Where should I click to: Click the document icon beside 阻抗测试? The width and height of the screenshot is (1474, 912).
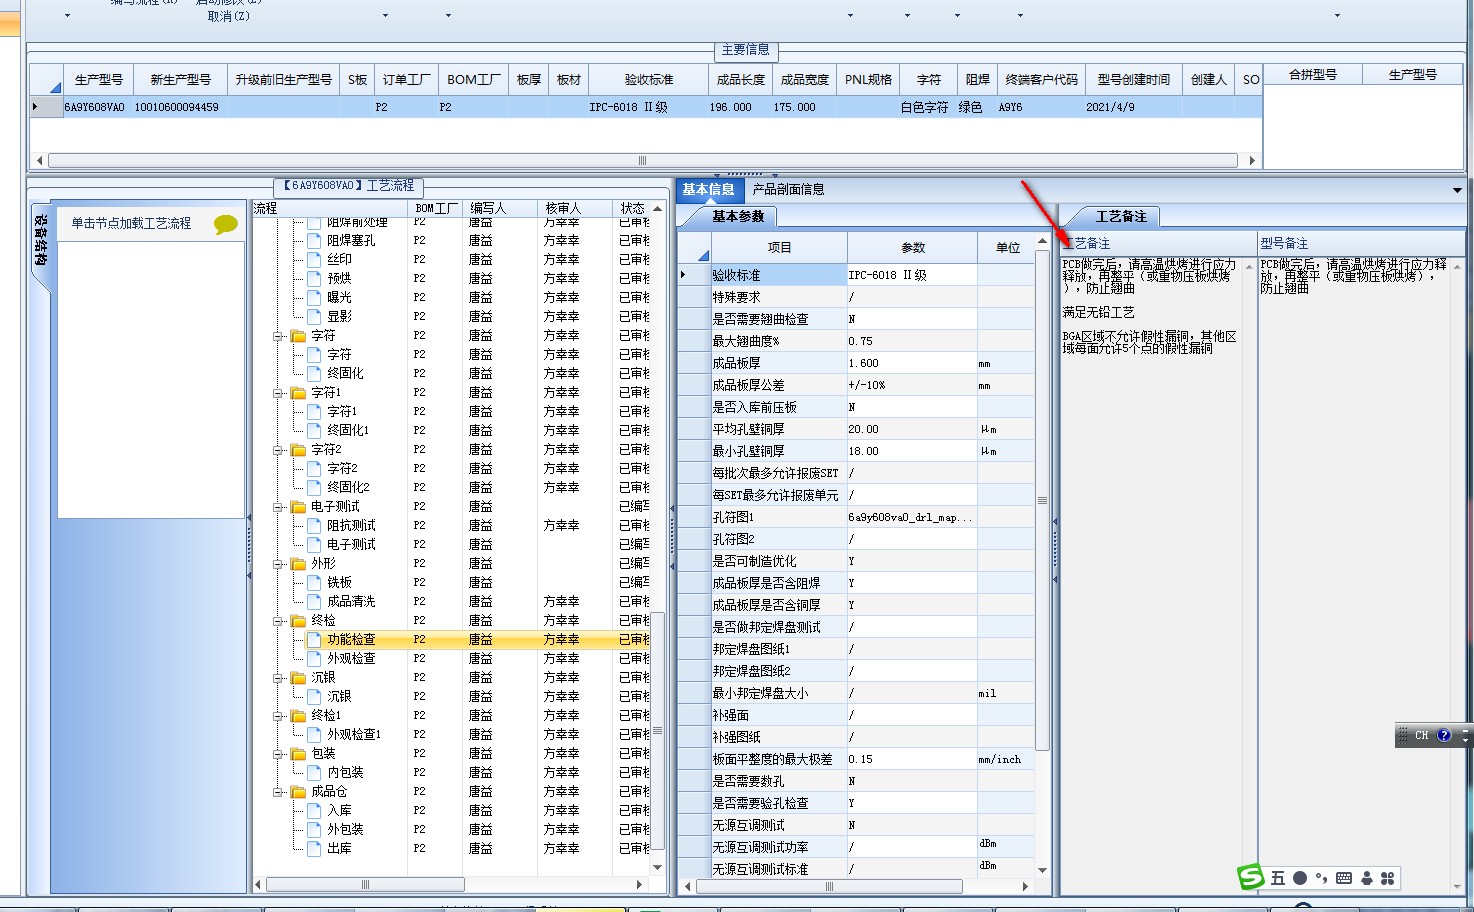[314, 525]
